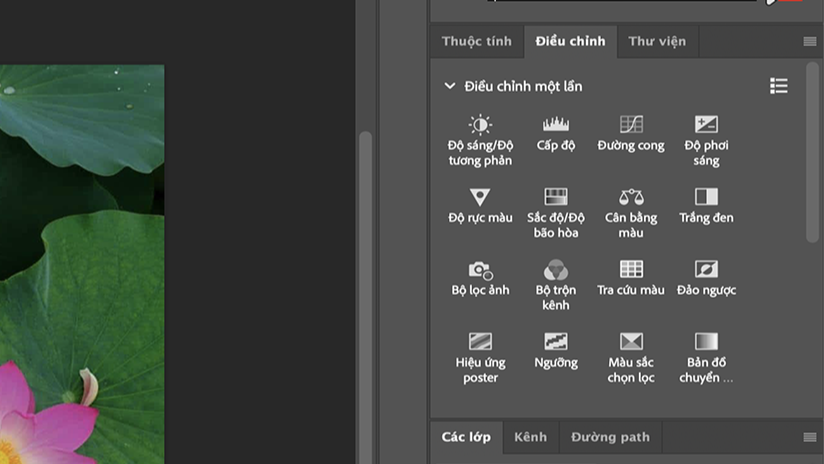Add a Đường cong curves adjustment

(631, 125)
